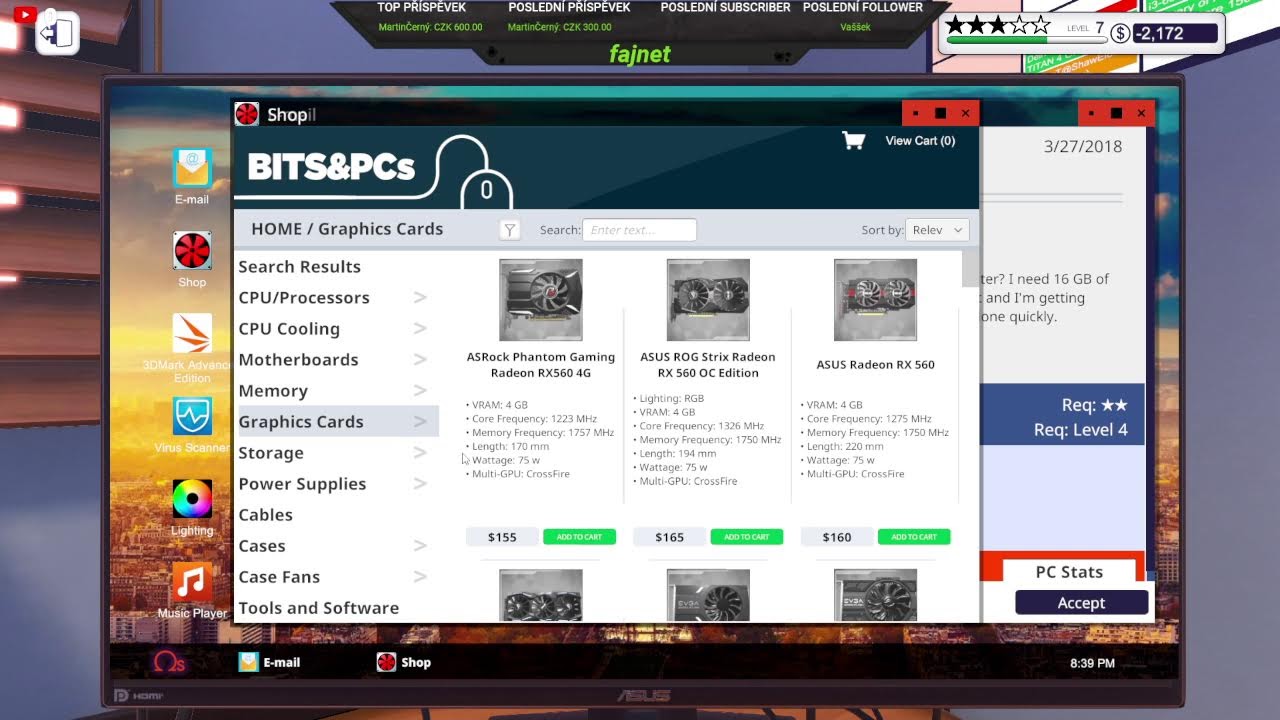Open the Tools and Software category
The height and width of the screenshot is (720, 1280).
tap(318, 608)
